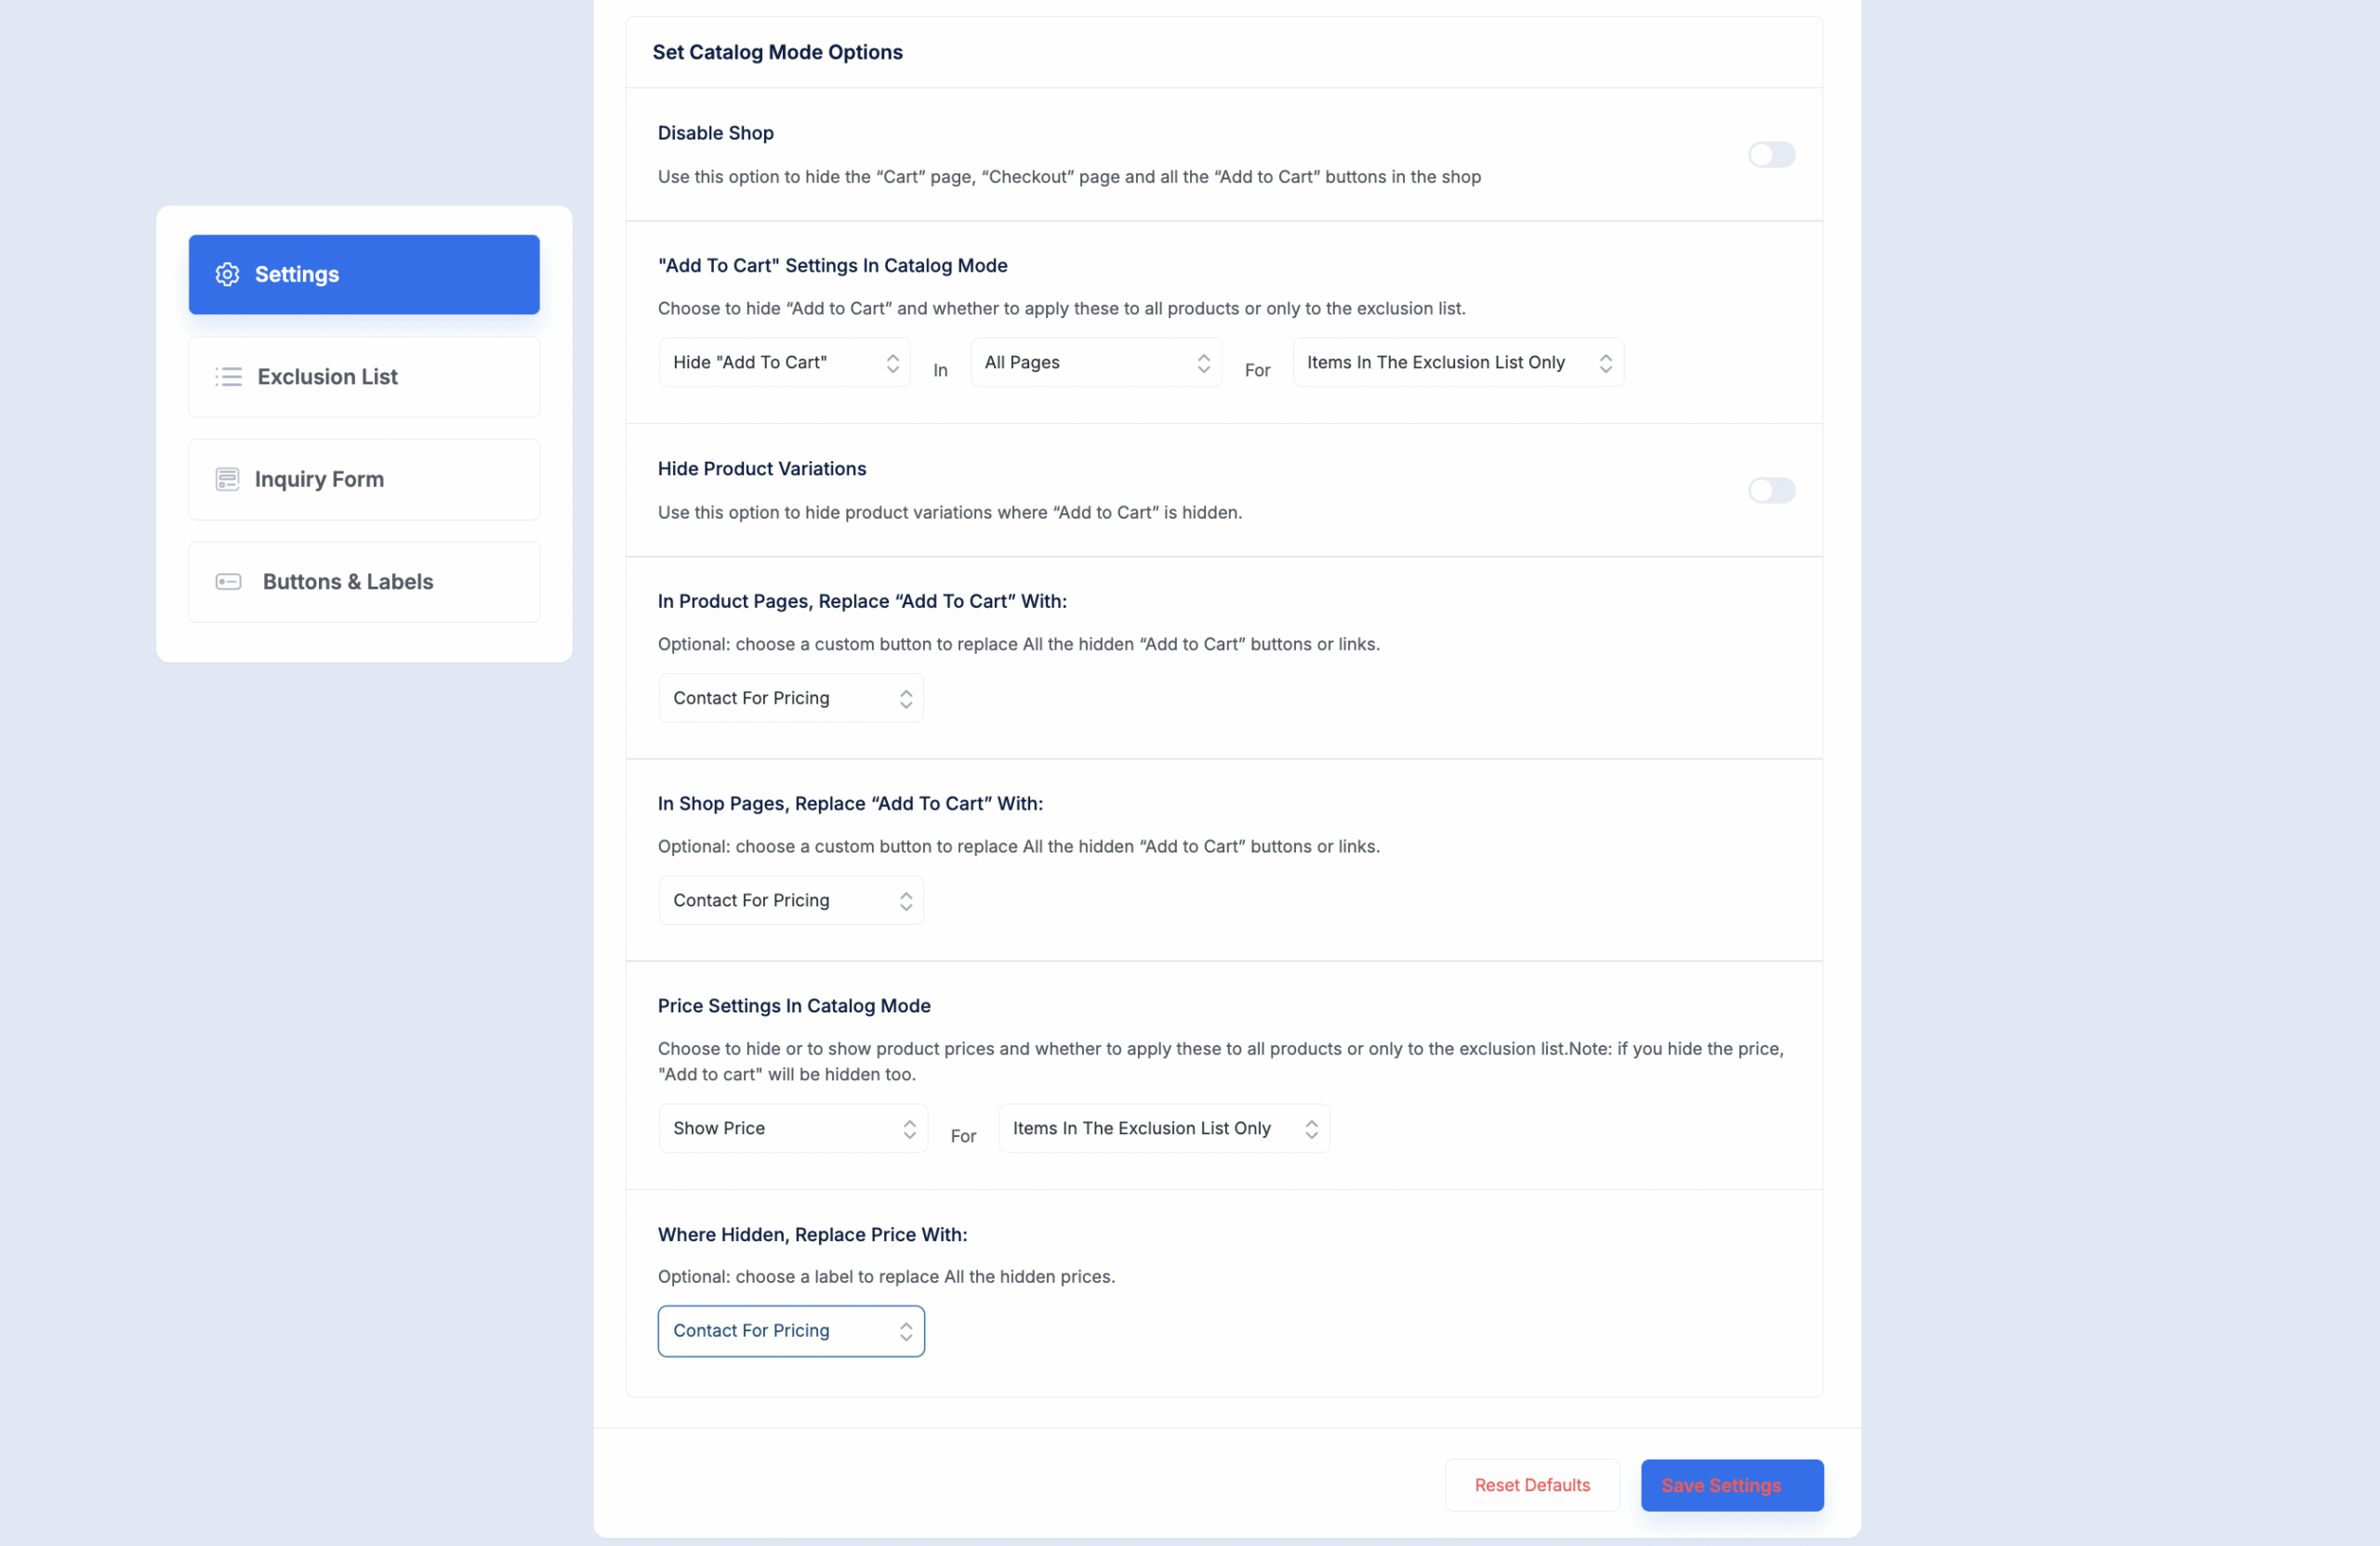The image size is (2380, 1546).
Task: Toggle the Disable Shop switch
Action: pos(1770,155)
